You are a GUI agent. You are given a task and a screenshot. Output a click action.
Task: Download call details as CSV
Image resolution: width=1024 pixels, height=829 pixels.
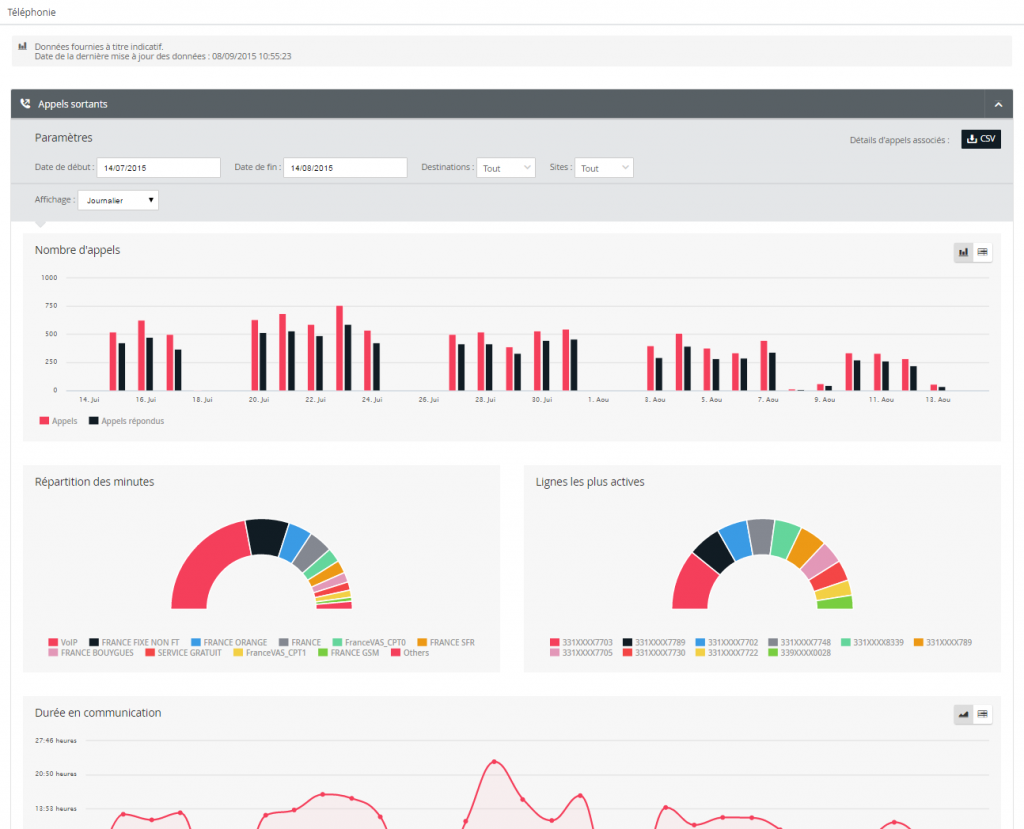(x=980, y=139)
